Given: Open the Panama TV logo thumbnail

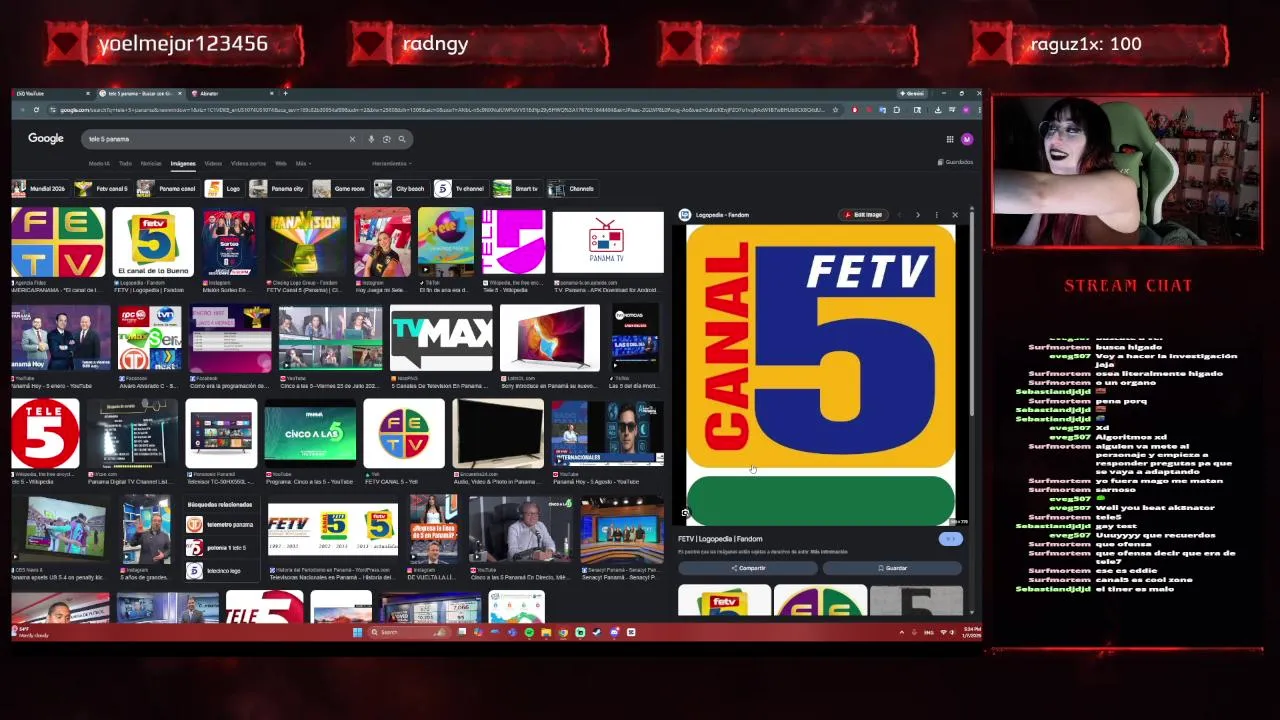Looking at the screenshot, I should tap(607, 242).
